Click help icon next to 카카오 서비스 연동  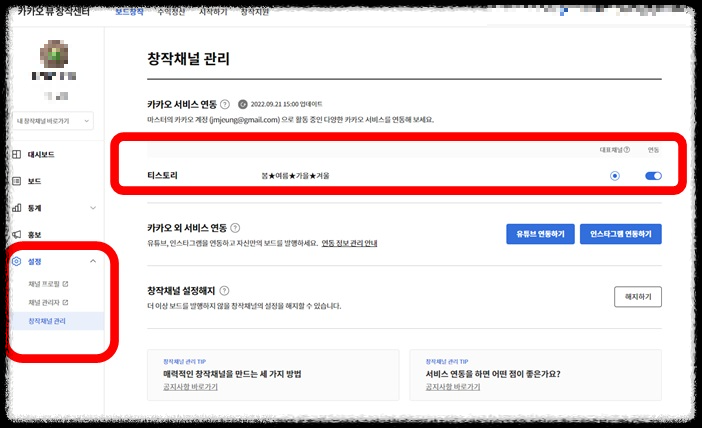coord(225,104)
